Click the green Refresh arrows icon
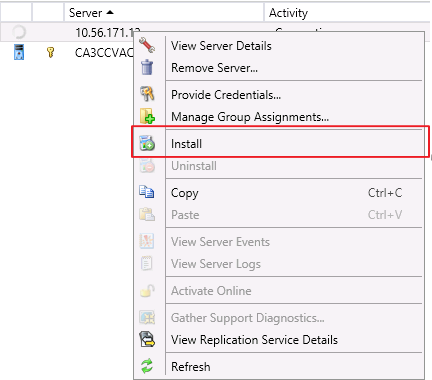 click(x=147, y=366)
